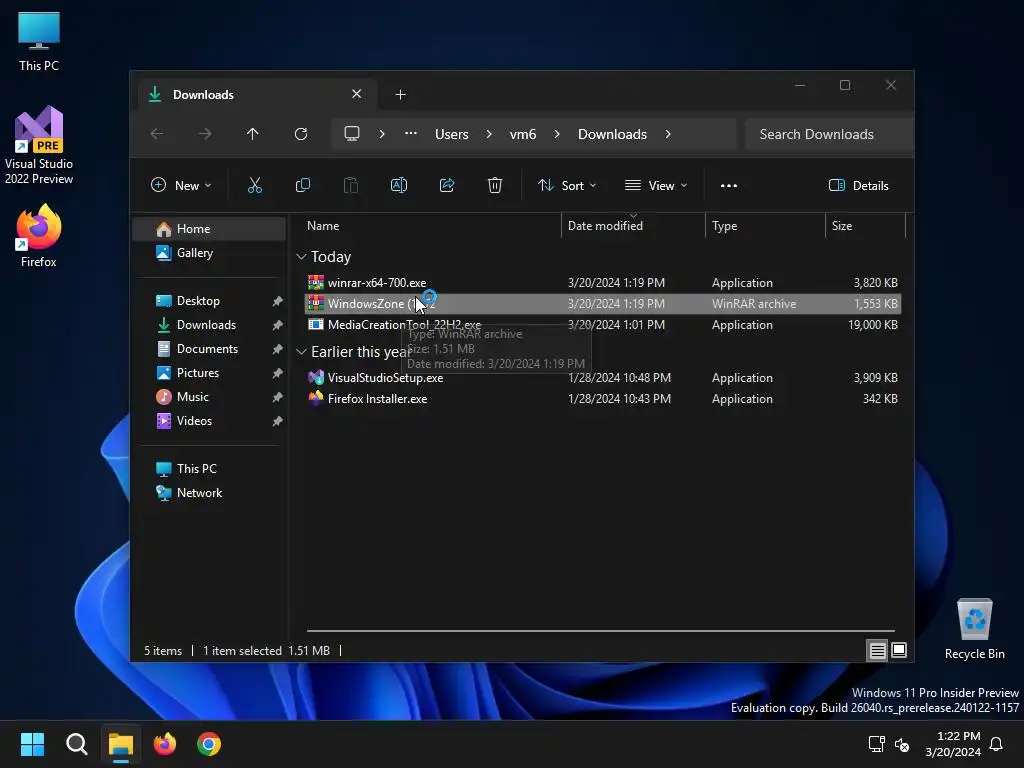The image size is (1024, 768).
Task: Click File Explorer in the taskbar
Action: [121, 744]
